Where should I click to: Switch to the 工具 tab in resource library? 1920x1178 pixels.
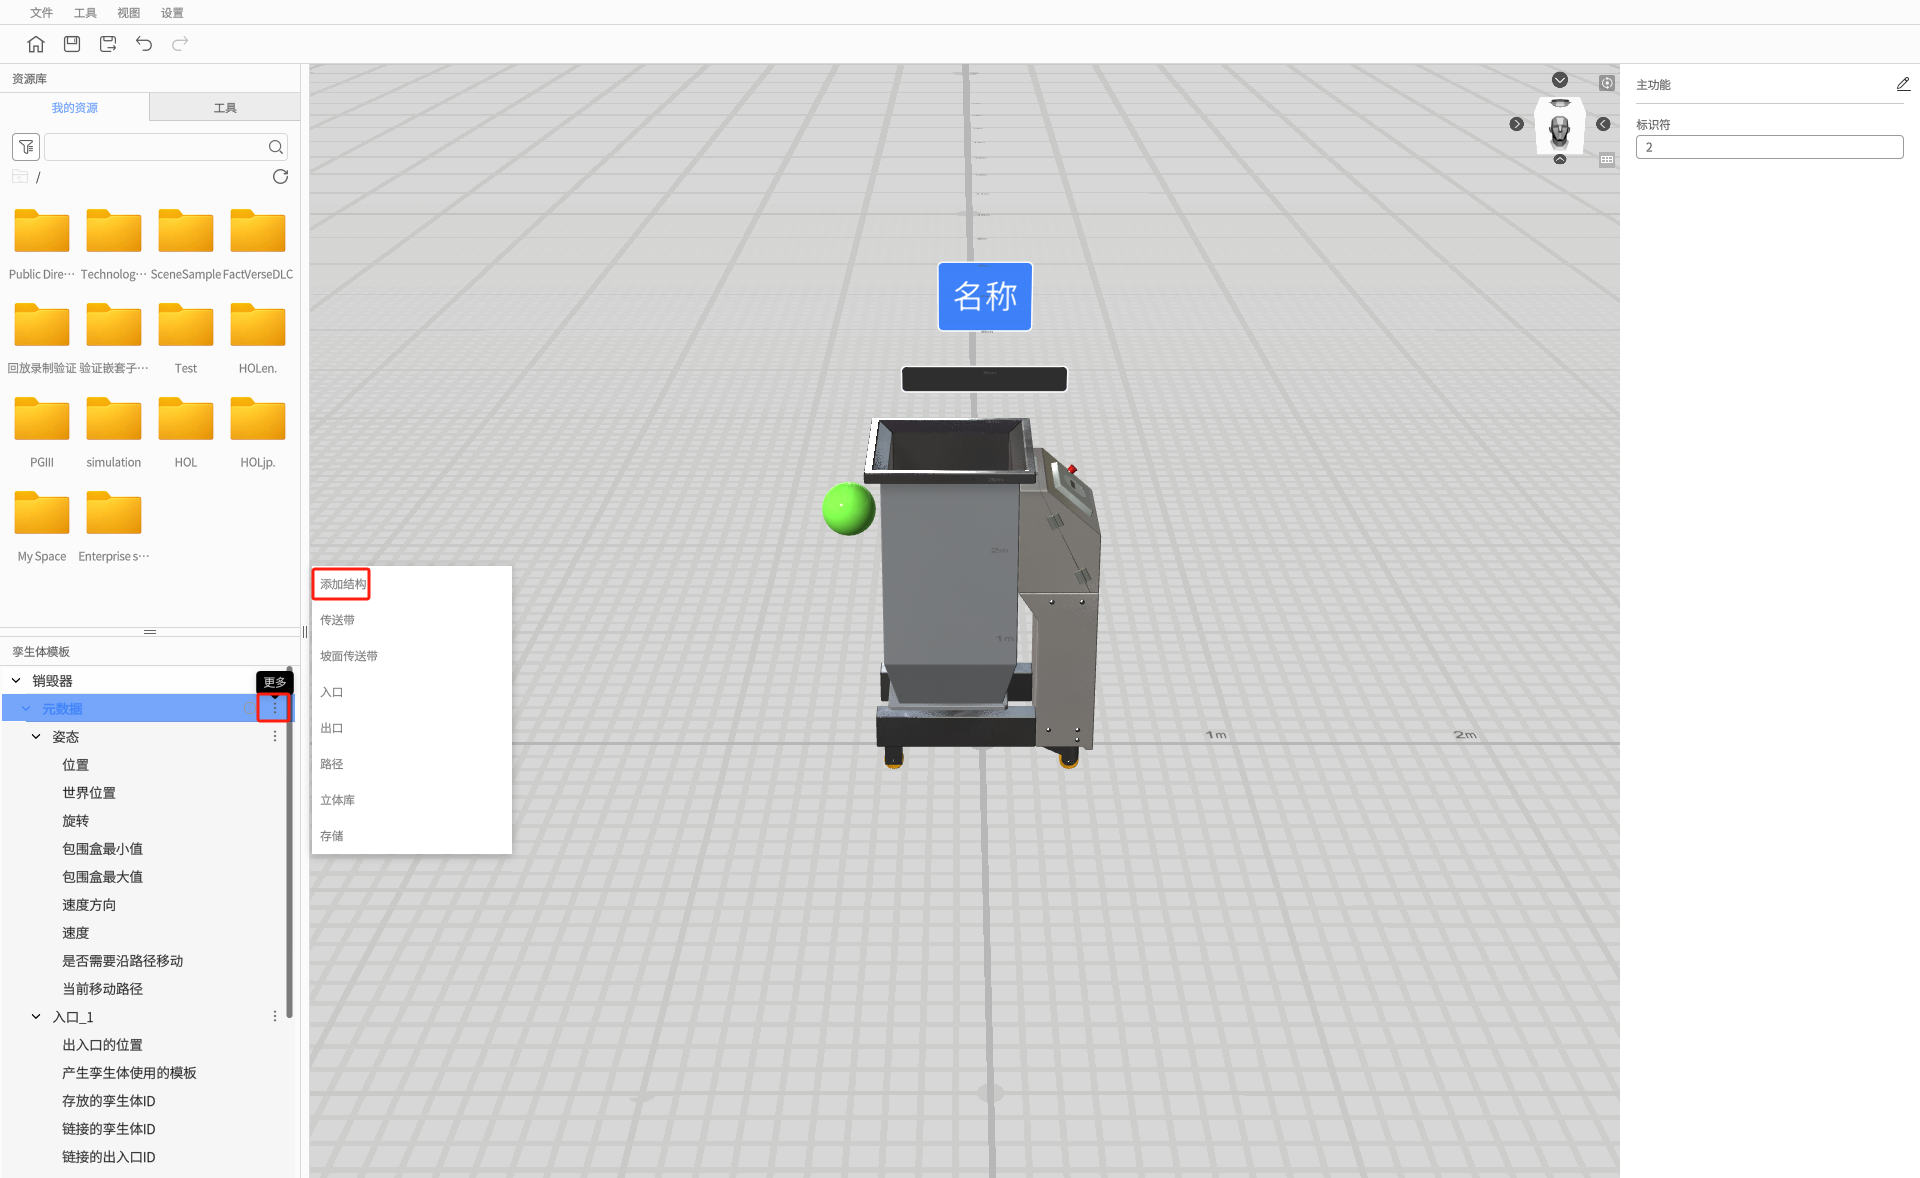(225, 108)
